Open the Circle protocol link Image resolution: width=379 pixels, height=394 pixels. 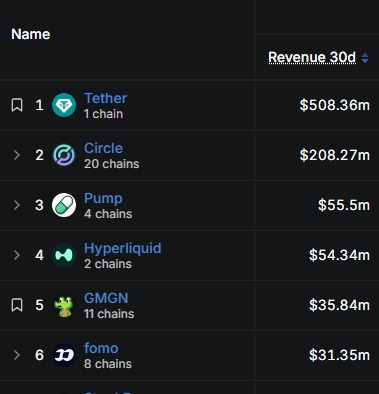tap(103, 148)
